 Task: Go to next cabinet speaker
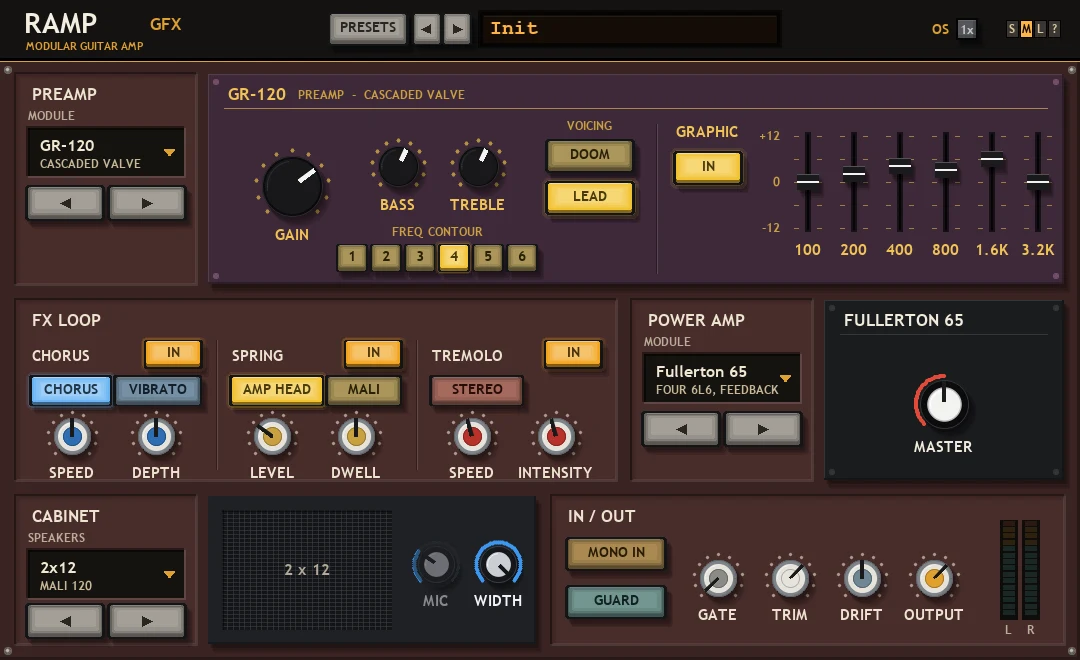point(147,621)
